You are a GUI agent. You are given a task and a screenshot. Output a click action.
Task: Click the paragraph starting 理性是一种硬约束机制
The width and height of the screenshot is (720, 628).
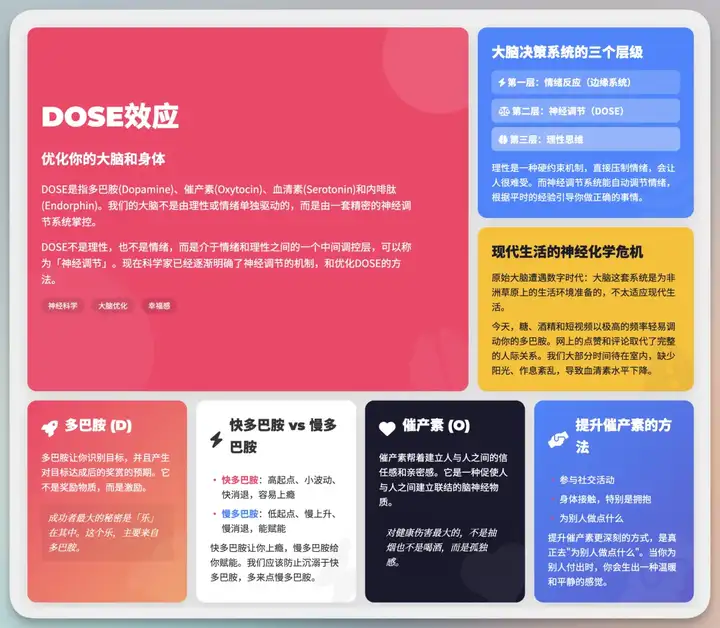(x=583, y=183)
